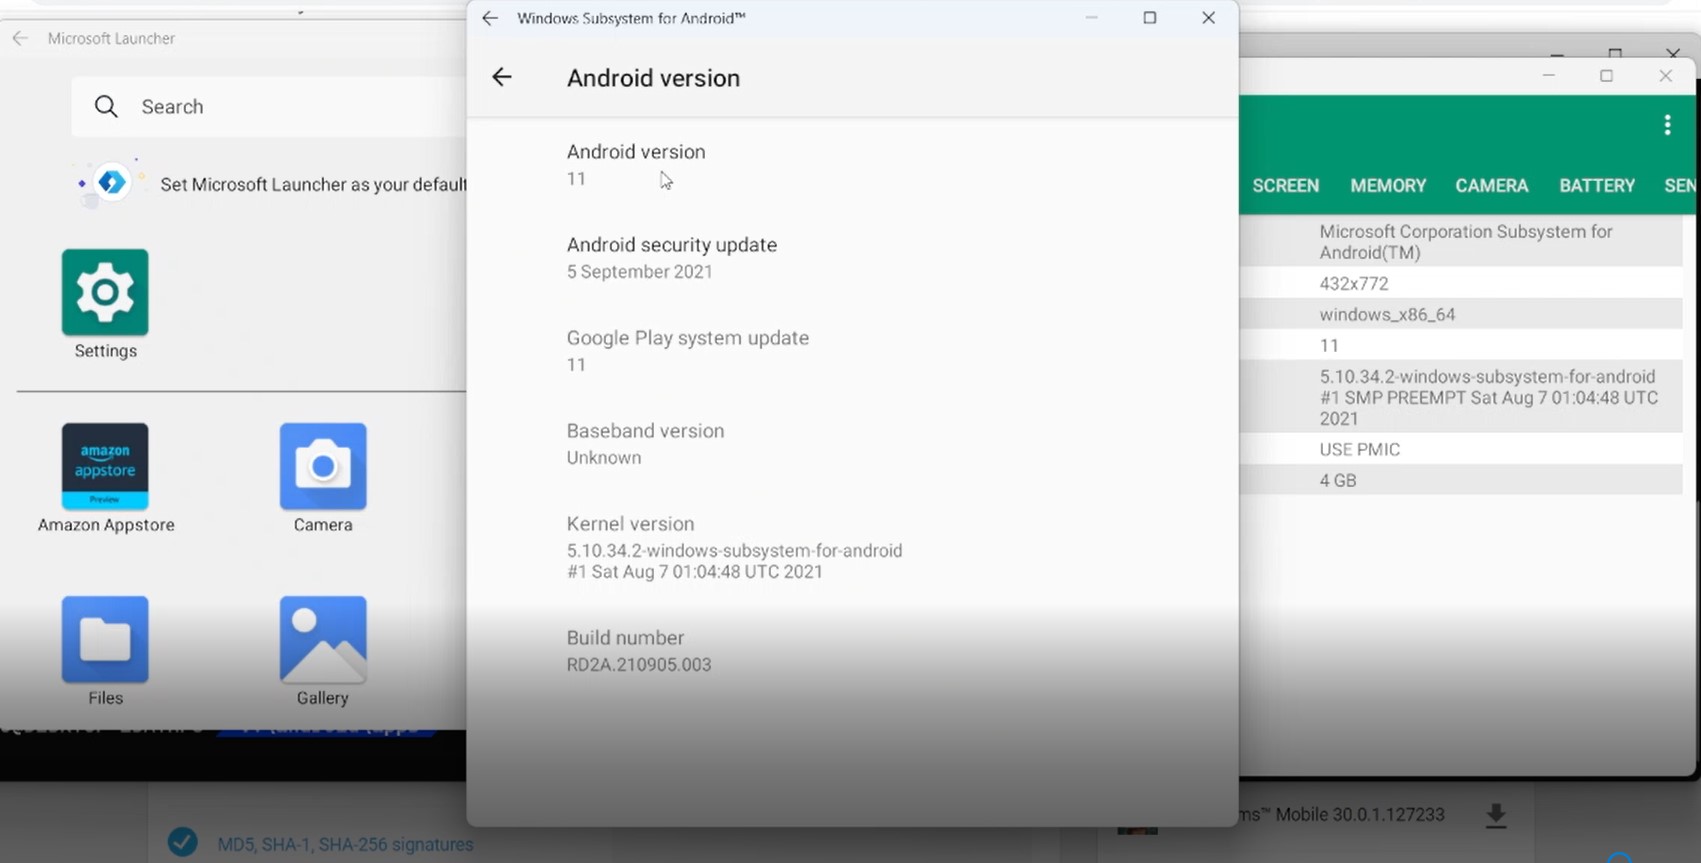Click the windows_x86_64 value row

(x=1461, y=314)
